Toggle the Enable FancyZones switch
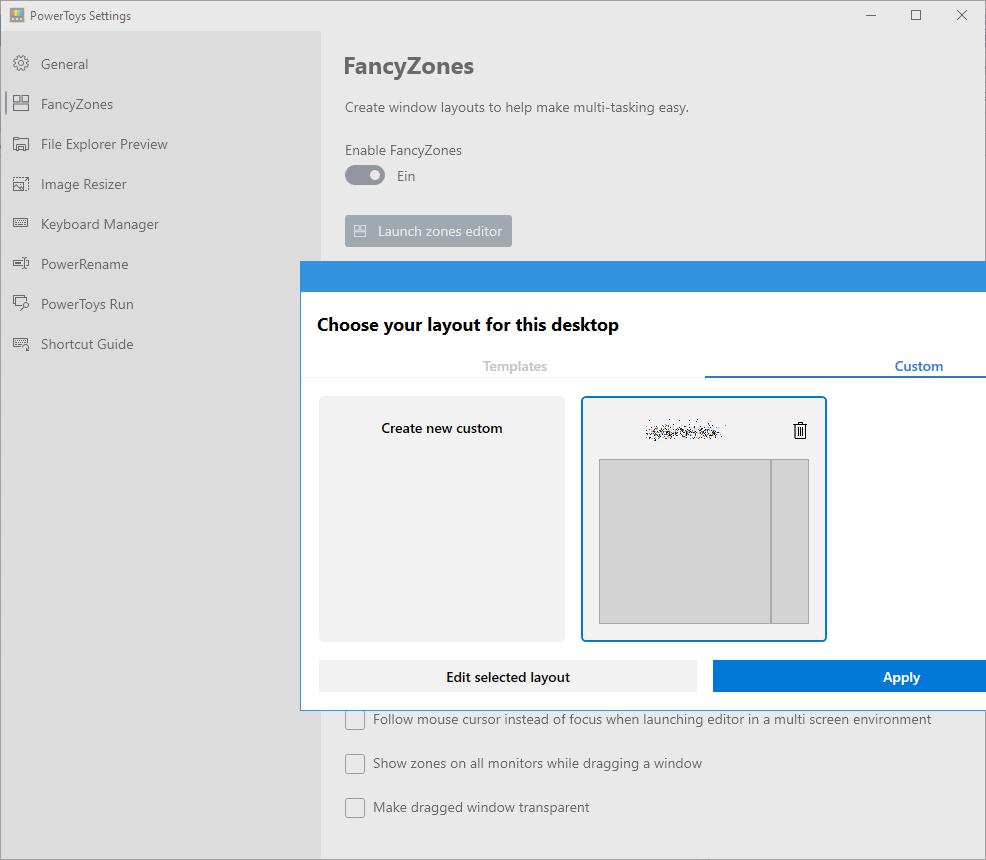 pos(365,175)
